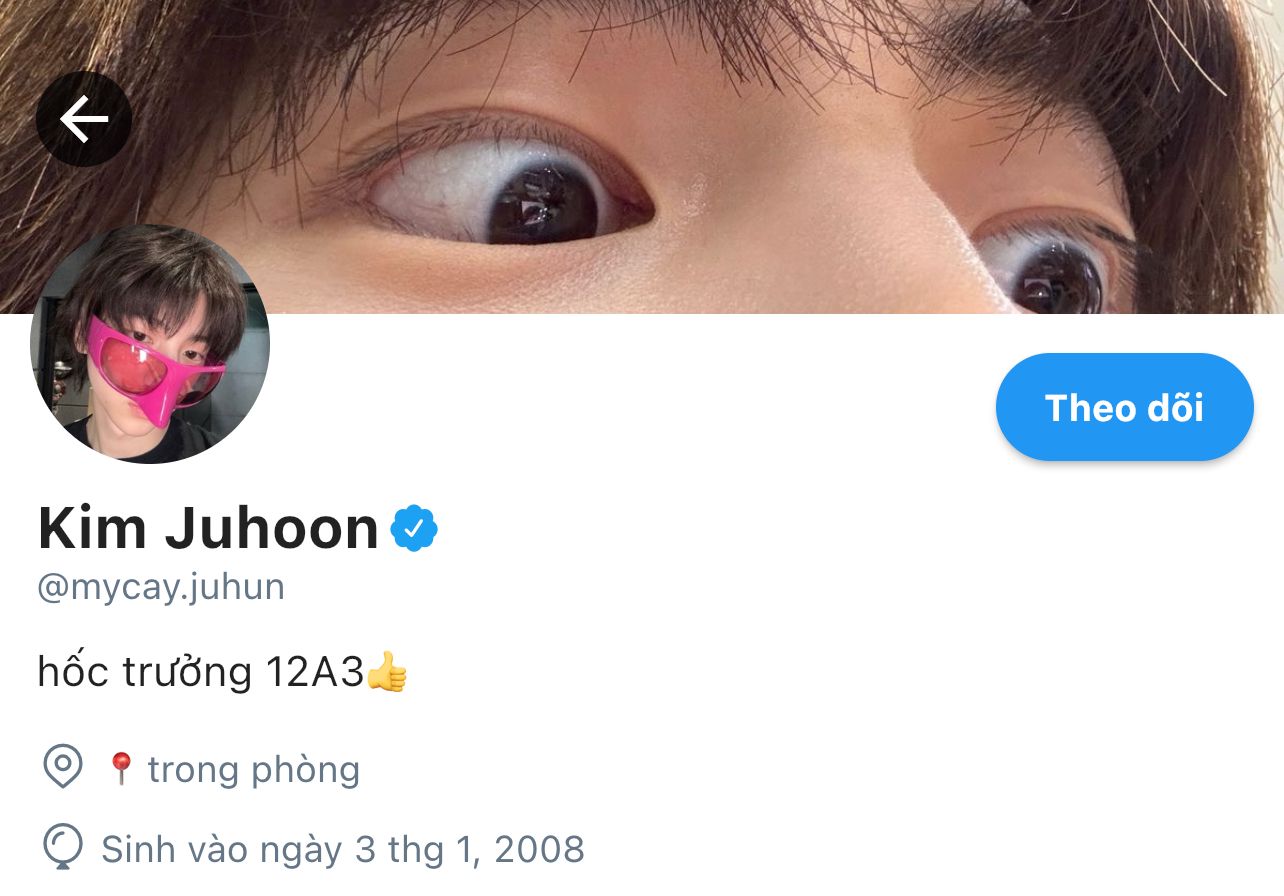Go back using the arrow icon
Viewport: 1284px width, 896px height.
(x=84, y=120)
